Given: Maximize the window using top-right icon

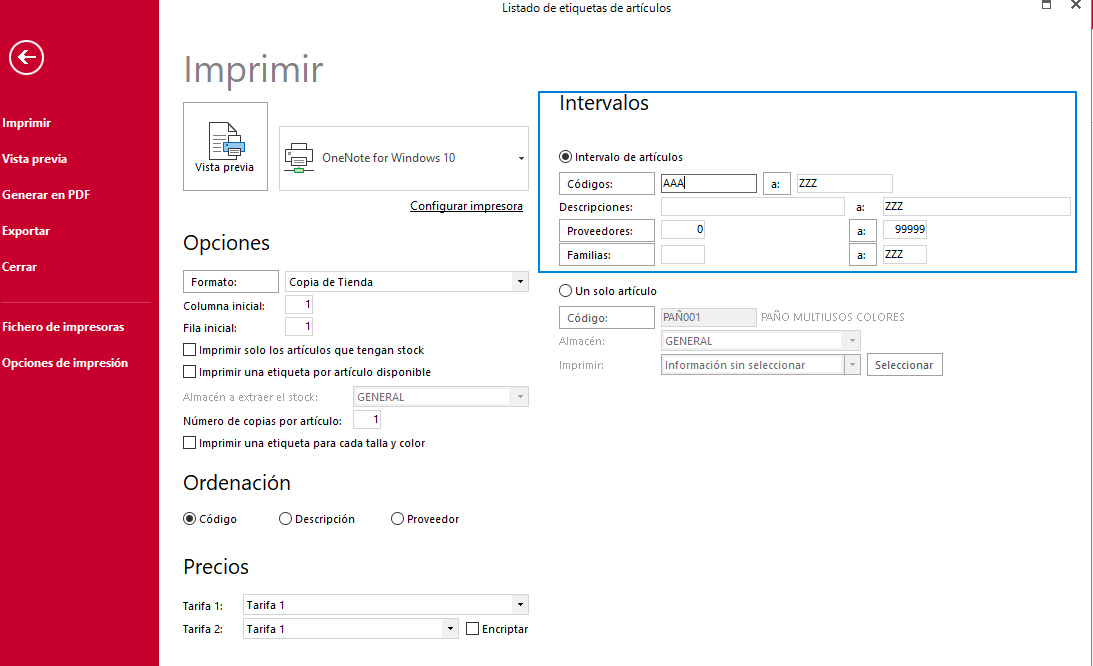Looking at the screenshot, I should [x=1046, y=5].
